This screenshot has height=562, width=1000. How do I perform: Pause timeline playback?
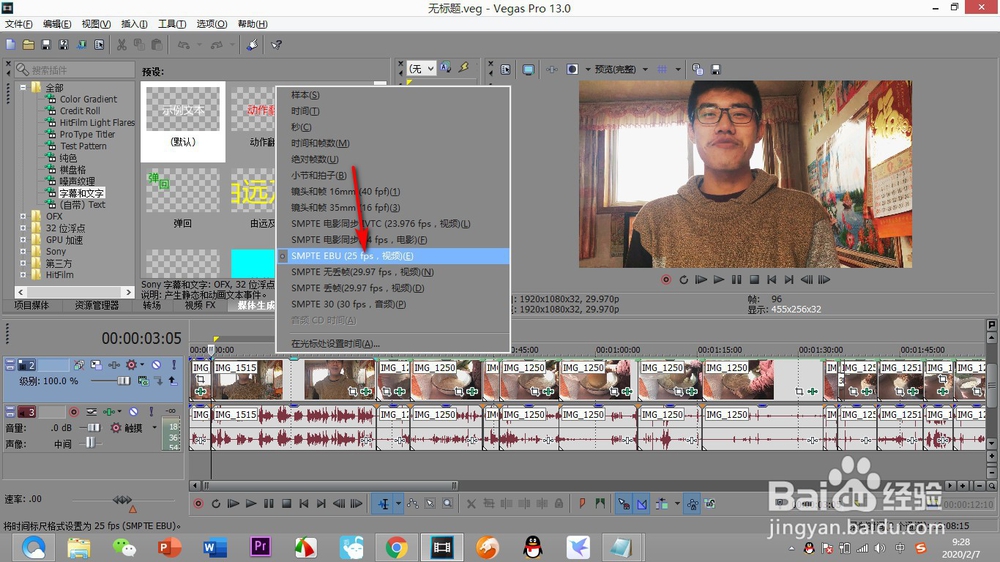(268, 504)
